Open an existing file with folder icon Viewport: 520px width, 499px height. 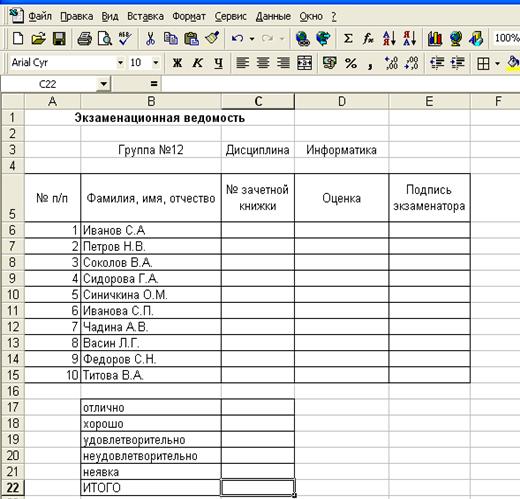tap(38, 38)
